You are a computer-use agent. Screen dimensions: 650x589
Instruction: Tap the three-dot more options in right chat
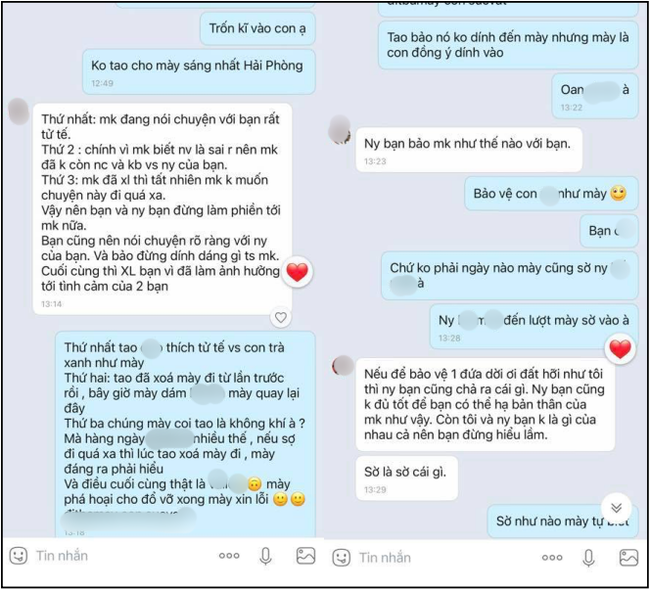click(x=552, y=558)
